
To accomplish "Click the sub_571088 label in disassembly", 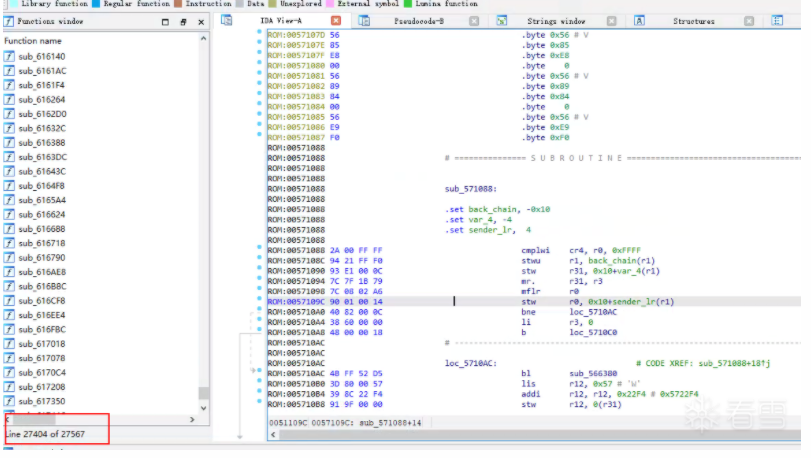I will point(471,189).
